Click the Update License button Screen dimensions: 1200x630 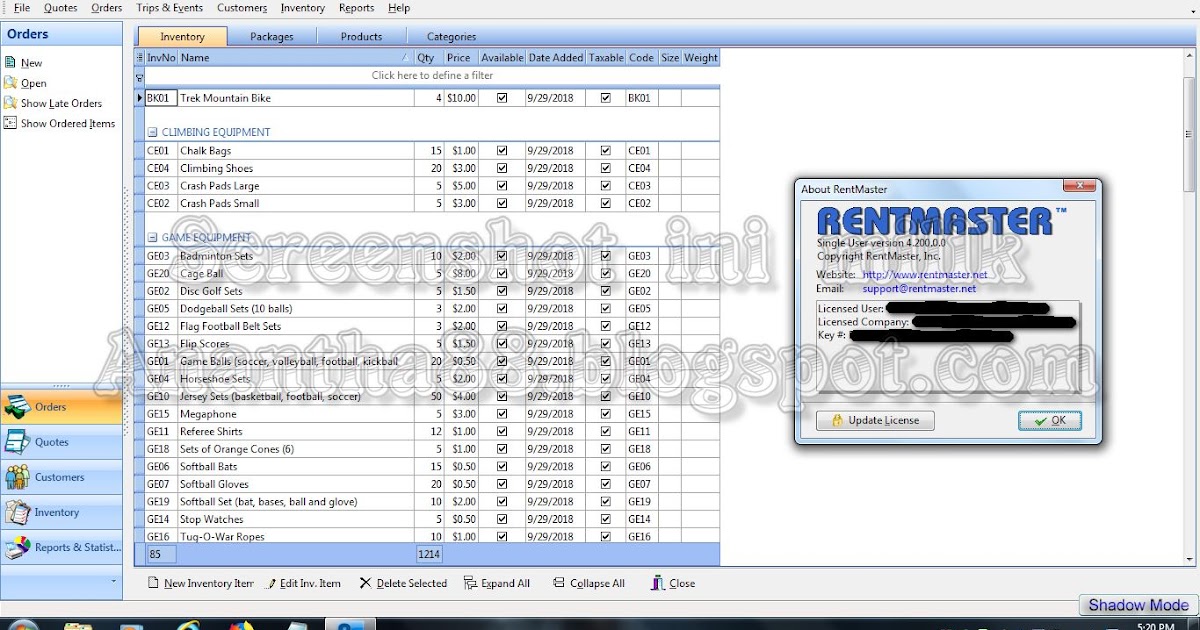click(875, 421)
